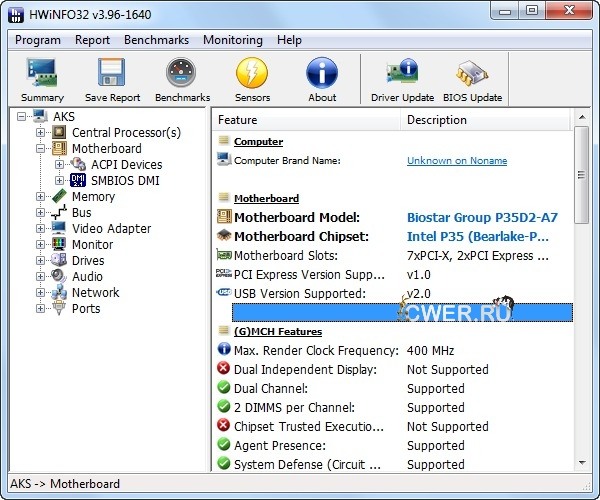Launch Benchmarks from the toolbar gauge icon

[182, 79]
